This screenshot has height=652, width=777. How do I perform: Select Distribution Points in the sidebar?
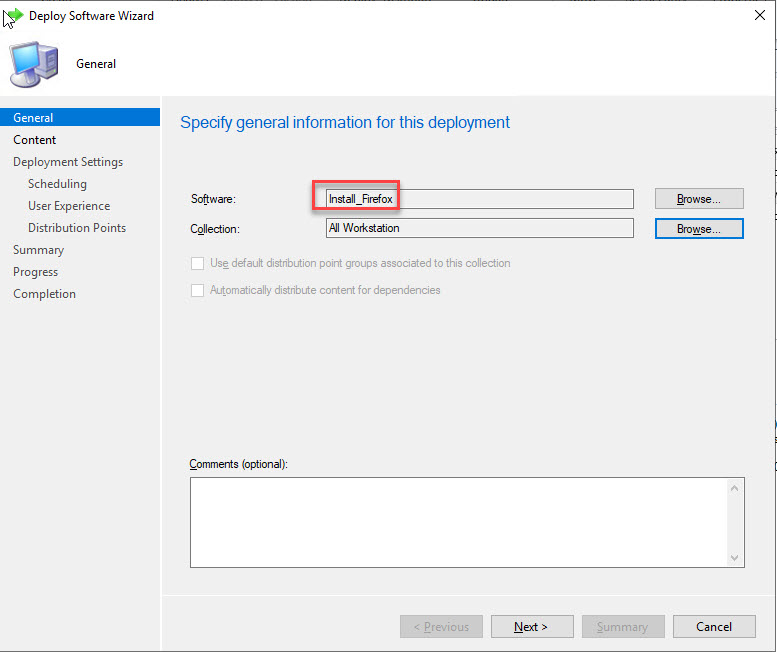[77, 228]
